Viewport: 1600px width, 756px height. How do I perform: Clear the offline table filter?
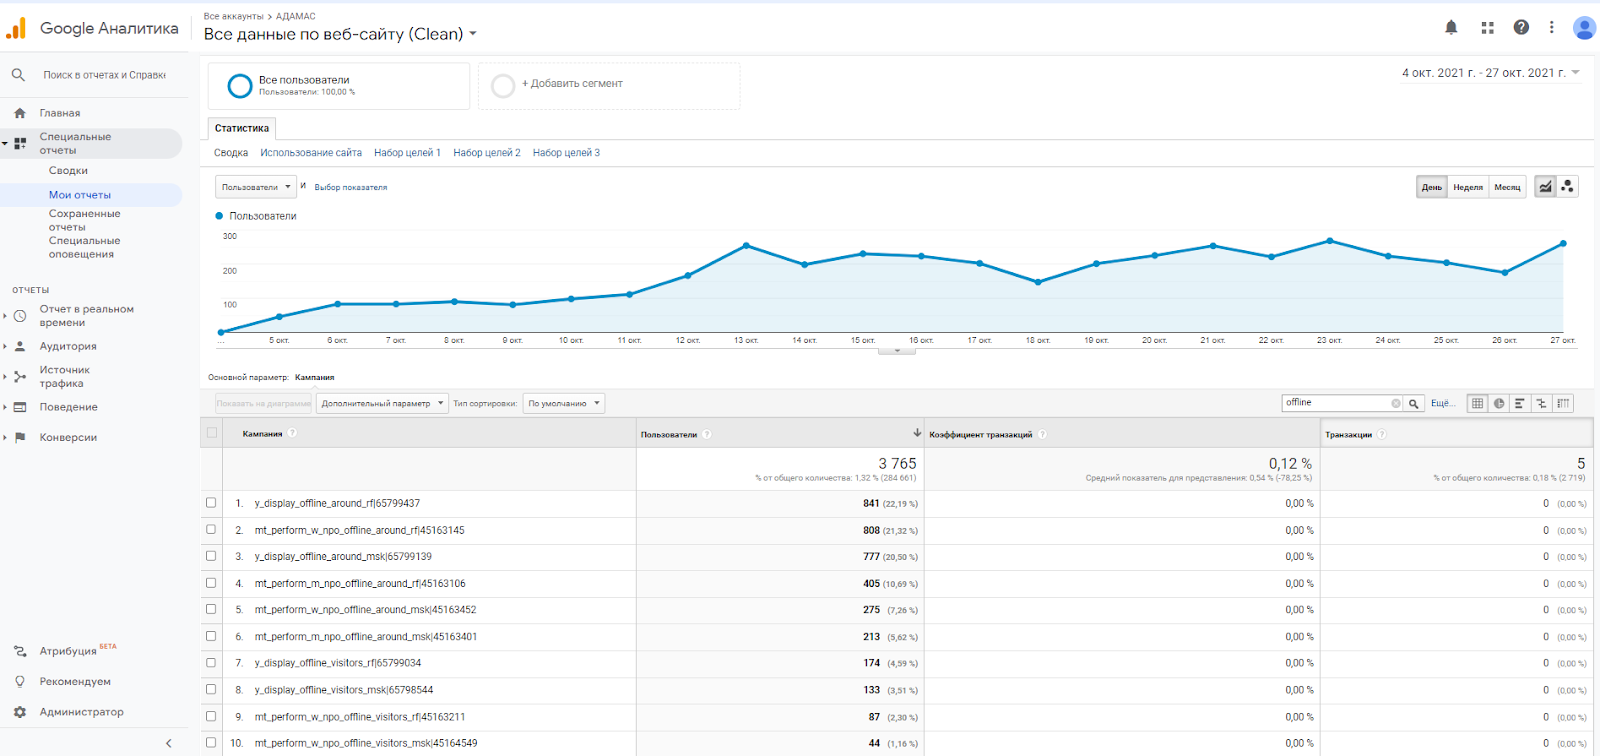1396,403
